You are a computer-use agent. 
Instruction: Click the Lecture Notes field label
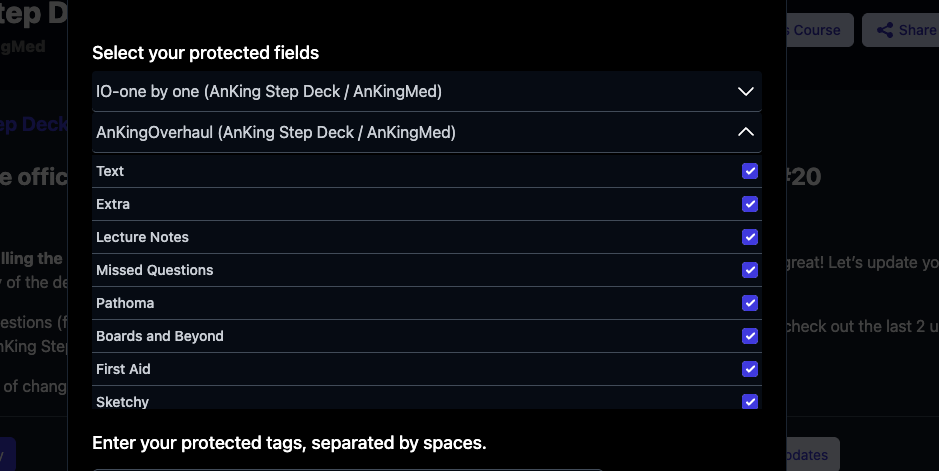tap(142, 237)
